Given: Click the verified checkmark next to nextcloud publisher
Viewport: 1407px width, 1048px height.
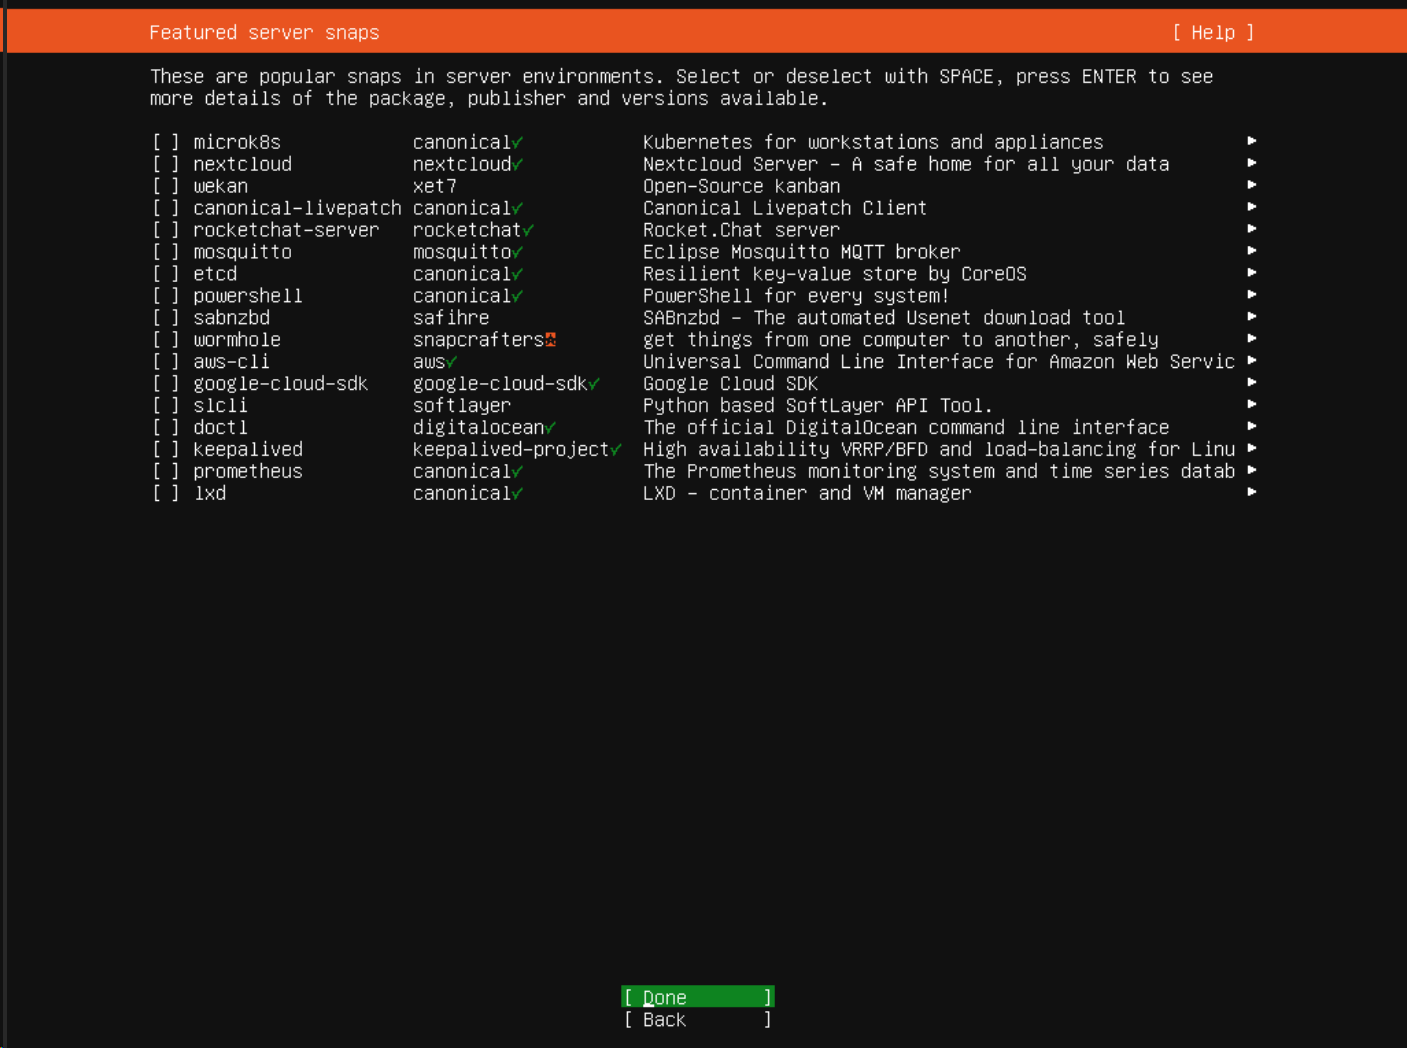Looking at the screenshot, I should tap(517, 165).
